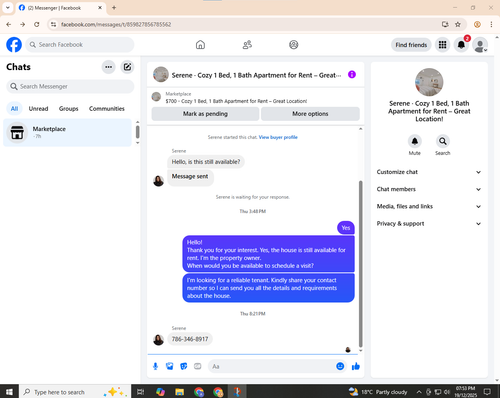Go back with the browser back arrow

coord(9,24)
